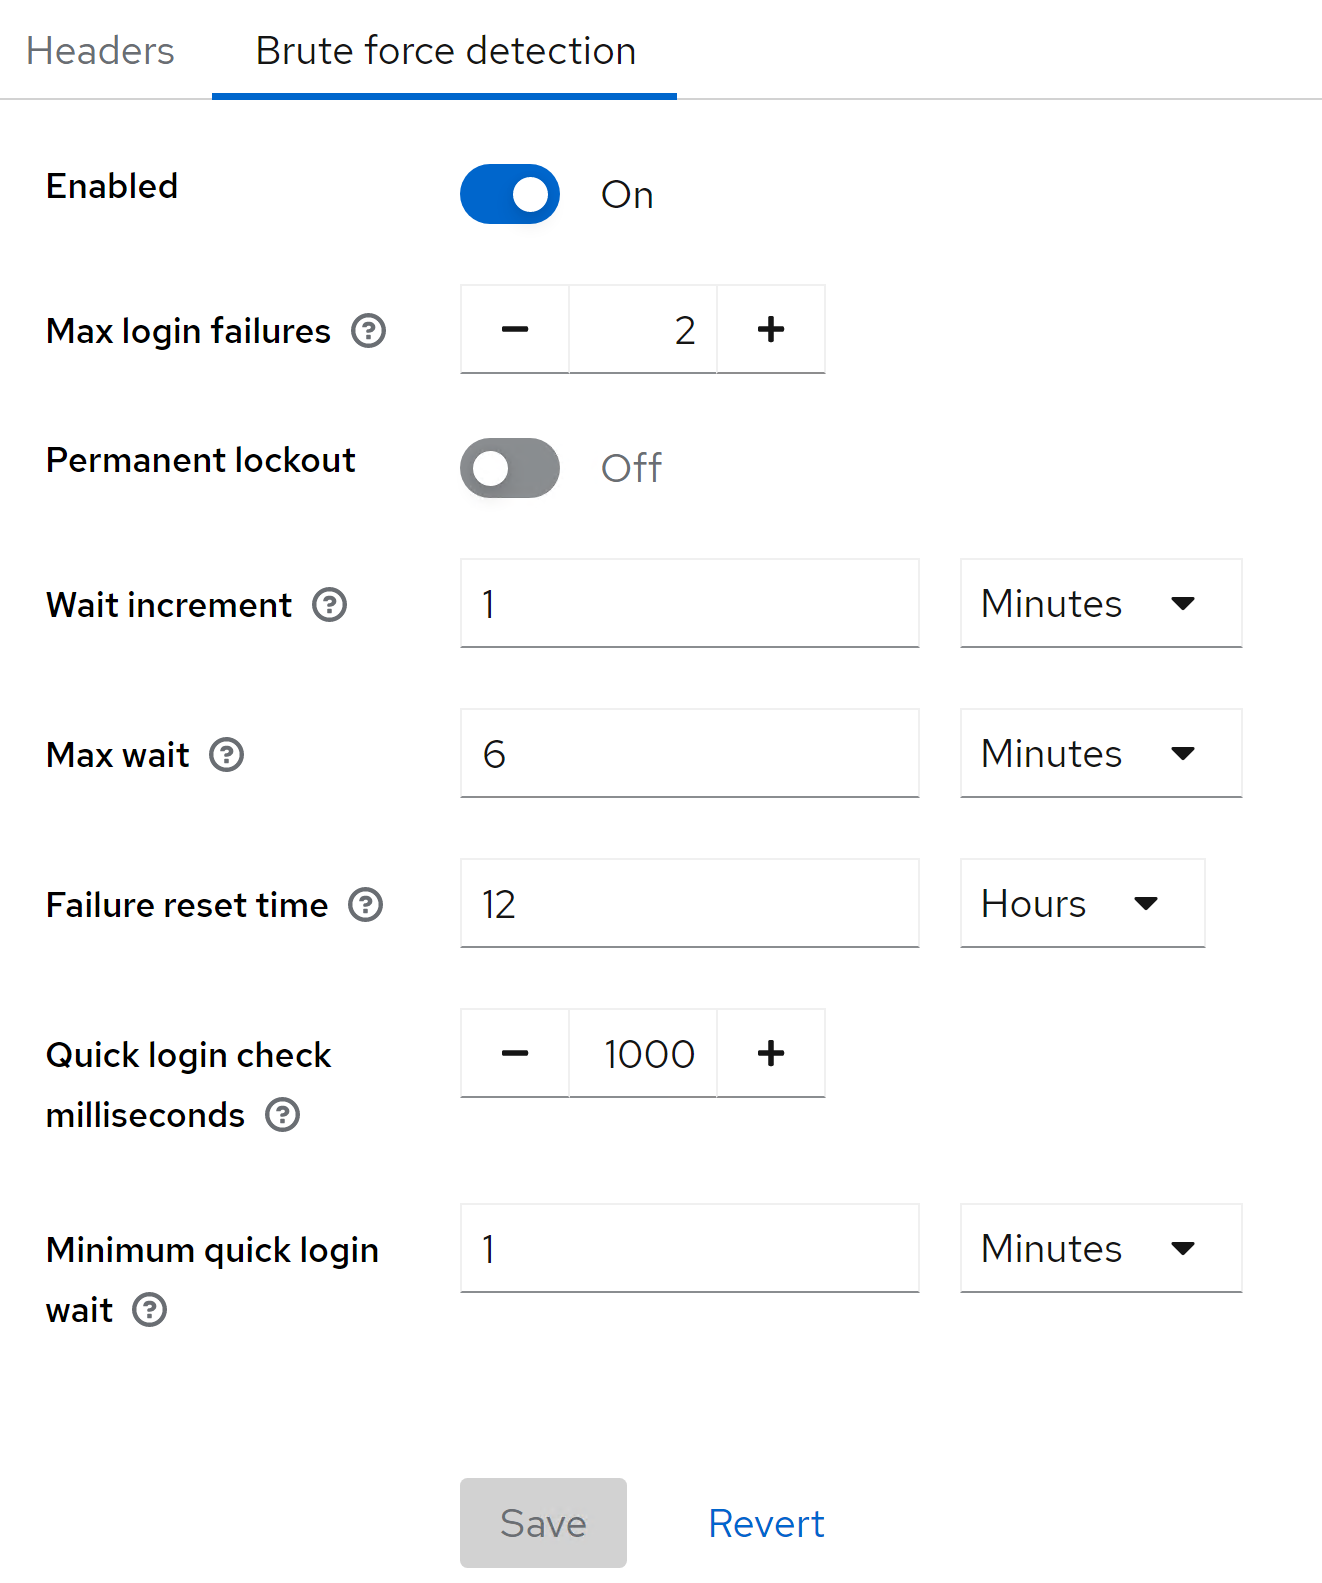
Task: Decrease Max login failures with the minus icon
Action: [514, 329]
